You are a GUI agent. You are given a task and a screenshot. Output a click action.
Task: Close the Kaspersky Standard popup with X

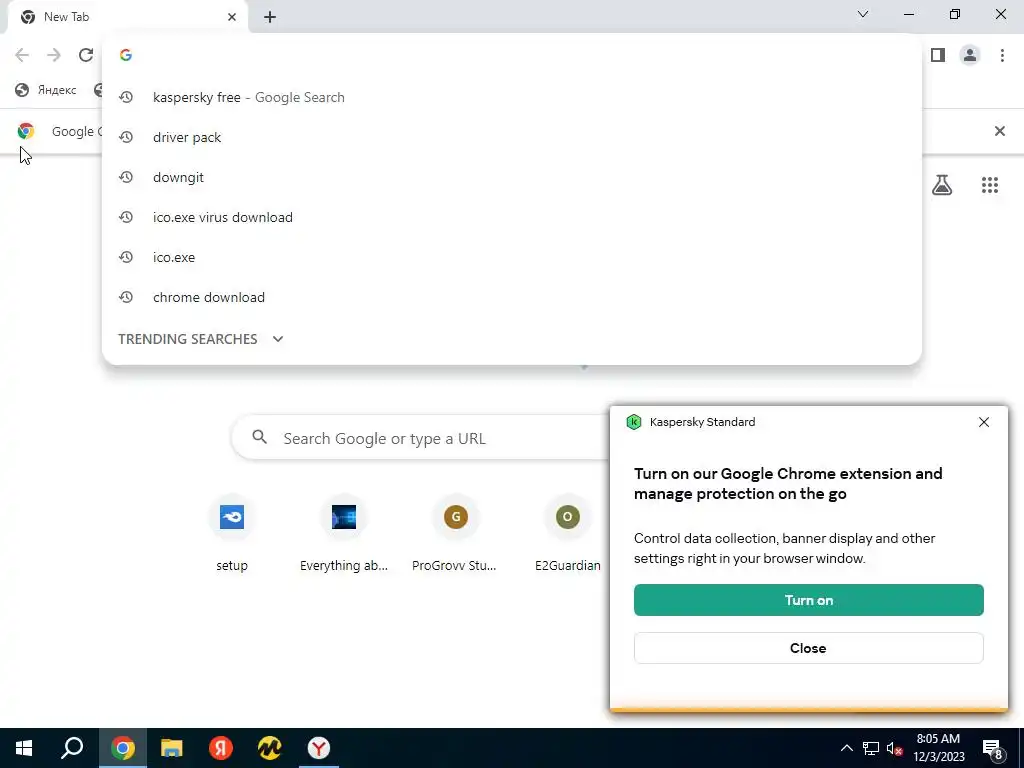tap(984, 423)
